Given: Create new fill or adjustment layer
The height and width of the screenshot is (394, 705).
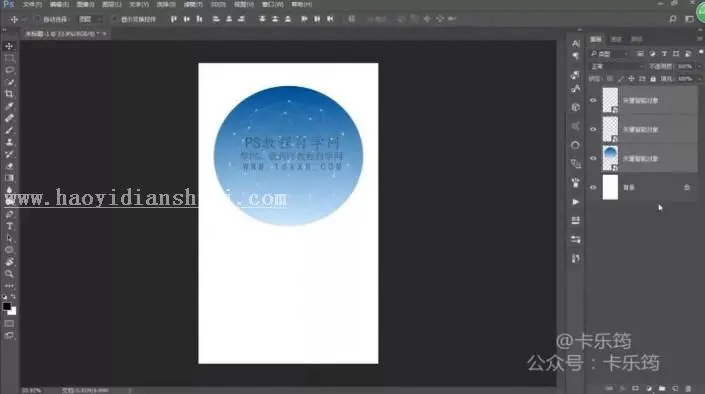Looking at the screenshot, I should pyautogui.click(x=649, y=388).
